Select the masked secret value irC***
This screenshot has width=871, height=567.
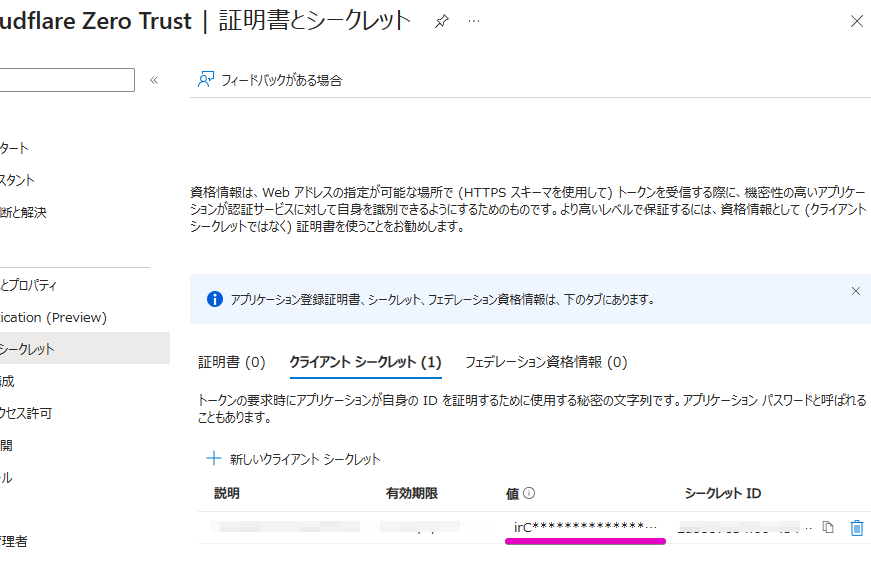pyautogui.click(x=585, y=527)
